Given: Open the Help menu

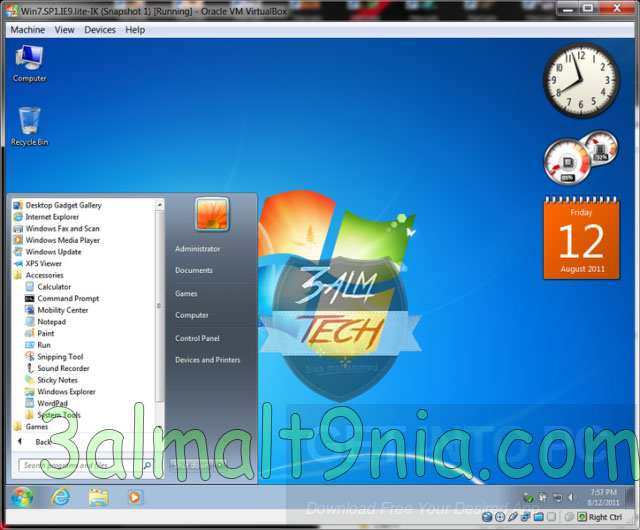Looking at the screenshot, I should pyautogui.click(x=135, y=30).
